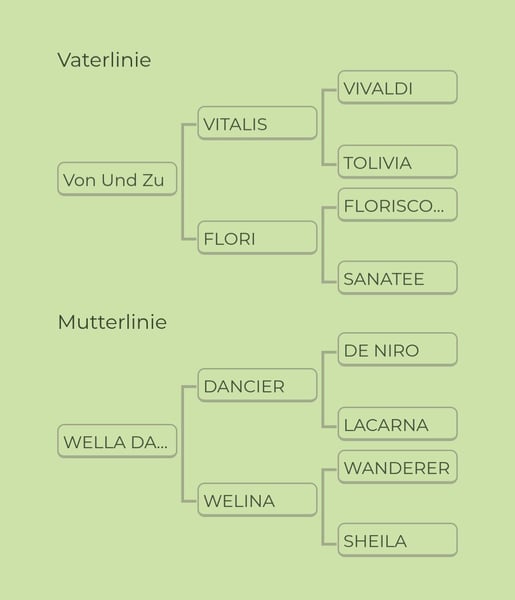Click the connector between DANCIER and WELINA

point(183,444)
